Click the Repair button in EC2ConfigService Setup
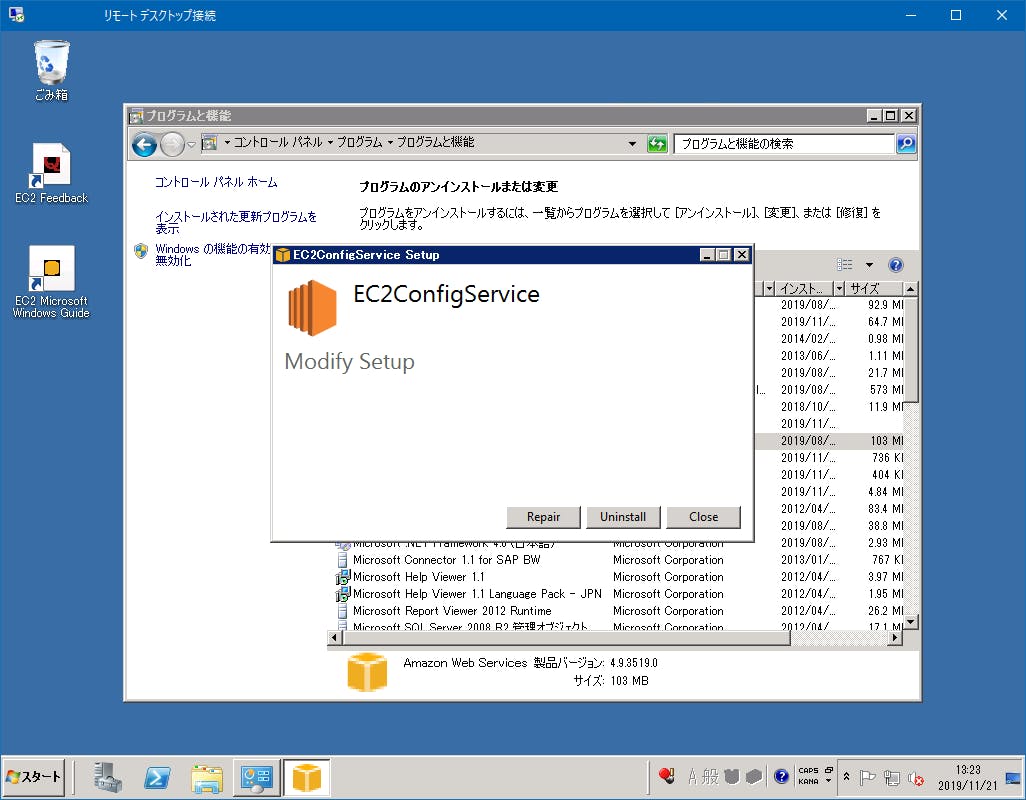This screenshot has height=800, width=1026. [543, 517]
